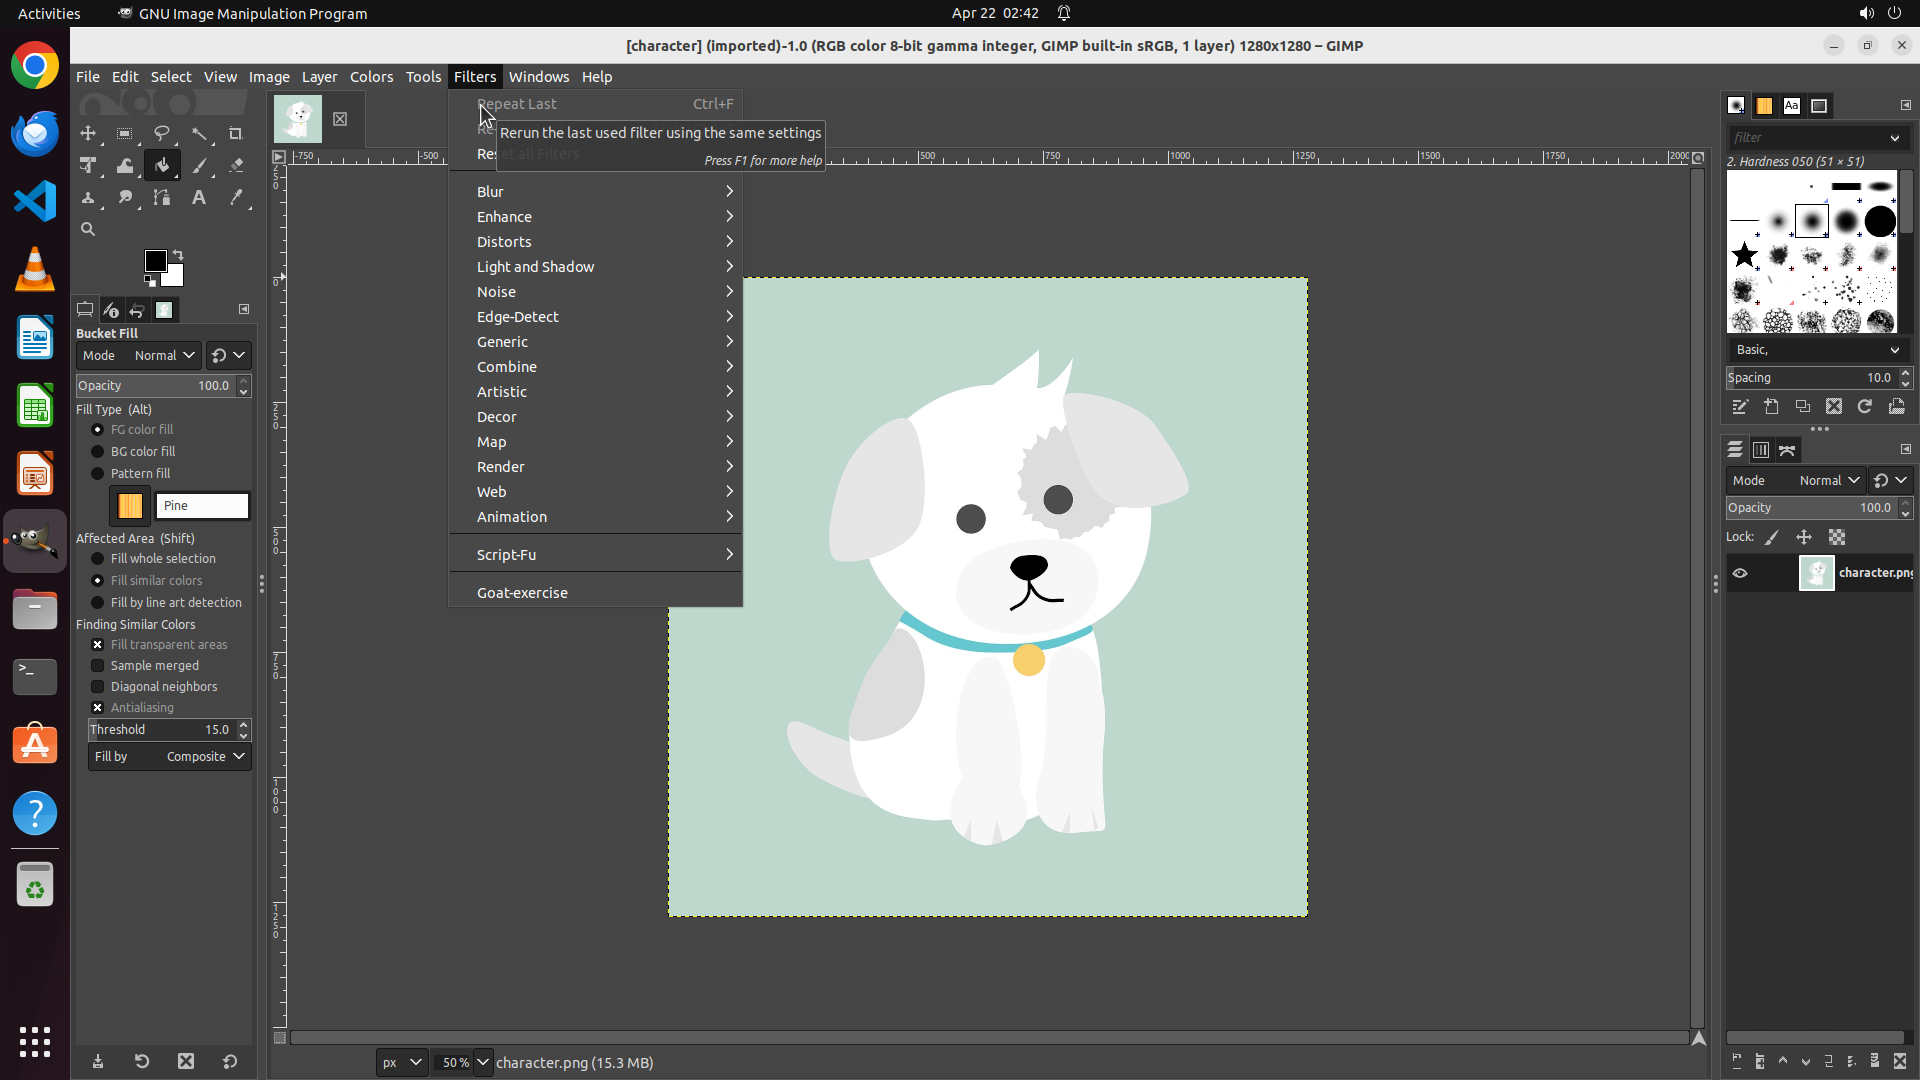Select the Free Select lasso tool
The width and height of the screenshot is (1920, 1080).
click(162, 133)
